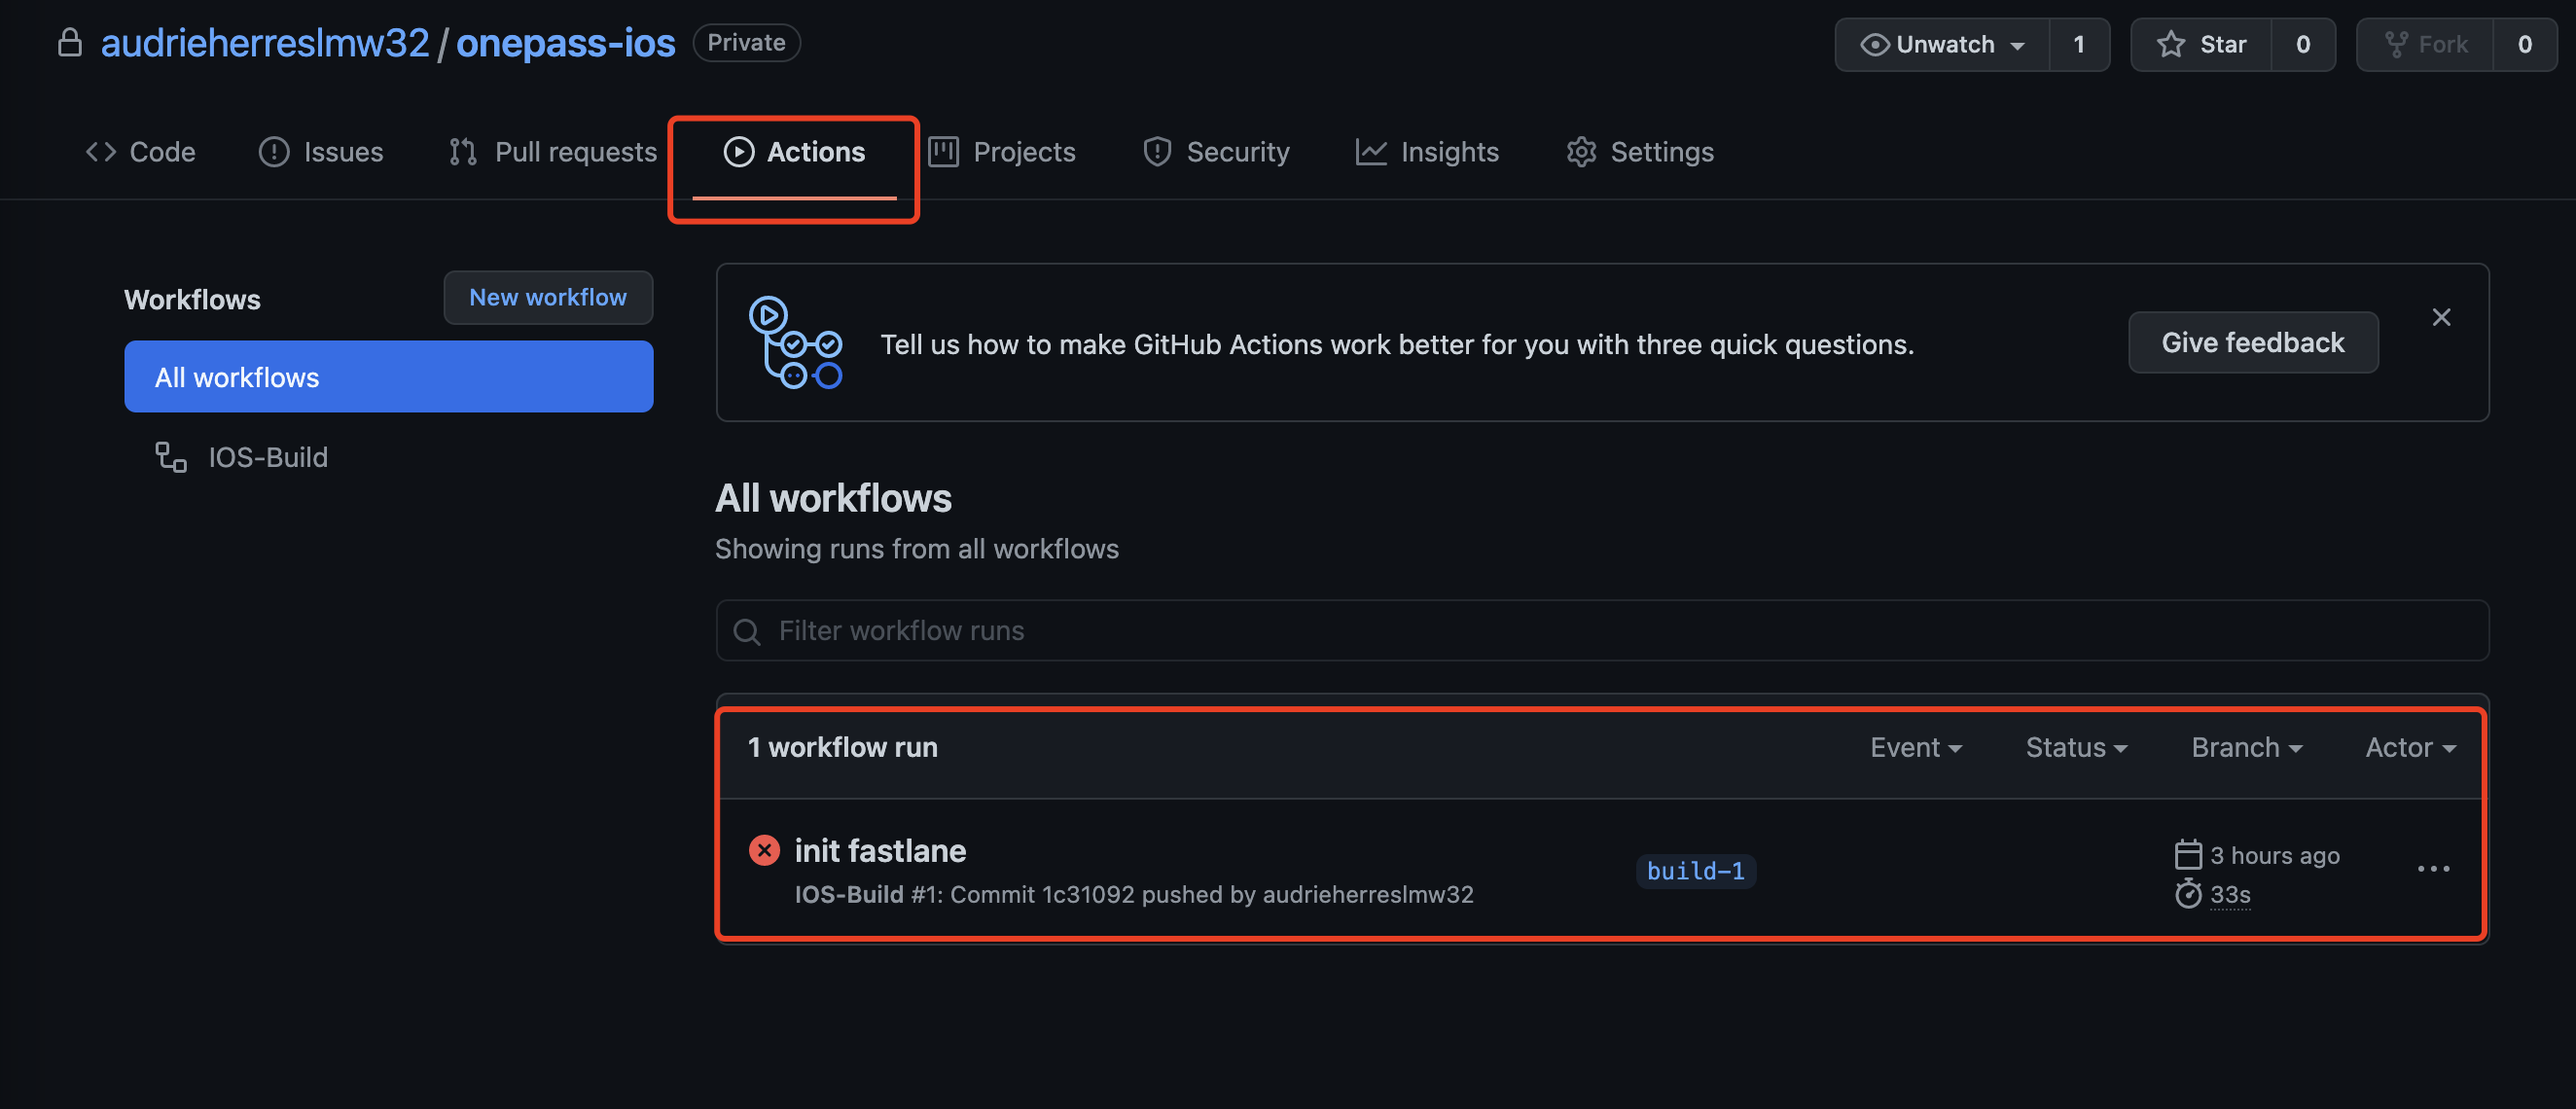Open the build-1 branch label link
This screenshot has width=2576, height=1109.
tap(1695, 871)
